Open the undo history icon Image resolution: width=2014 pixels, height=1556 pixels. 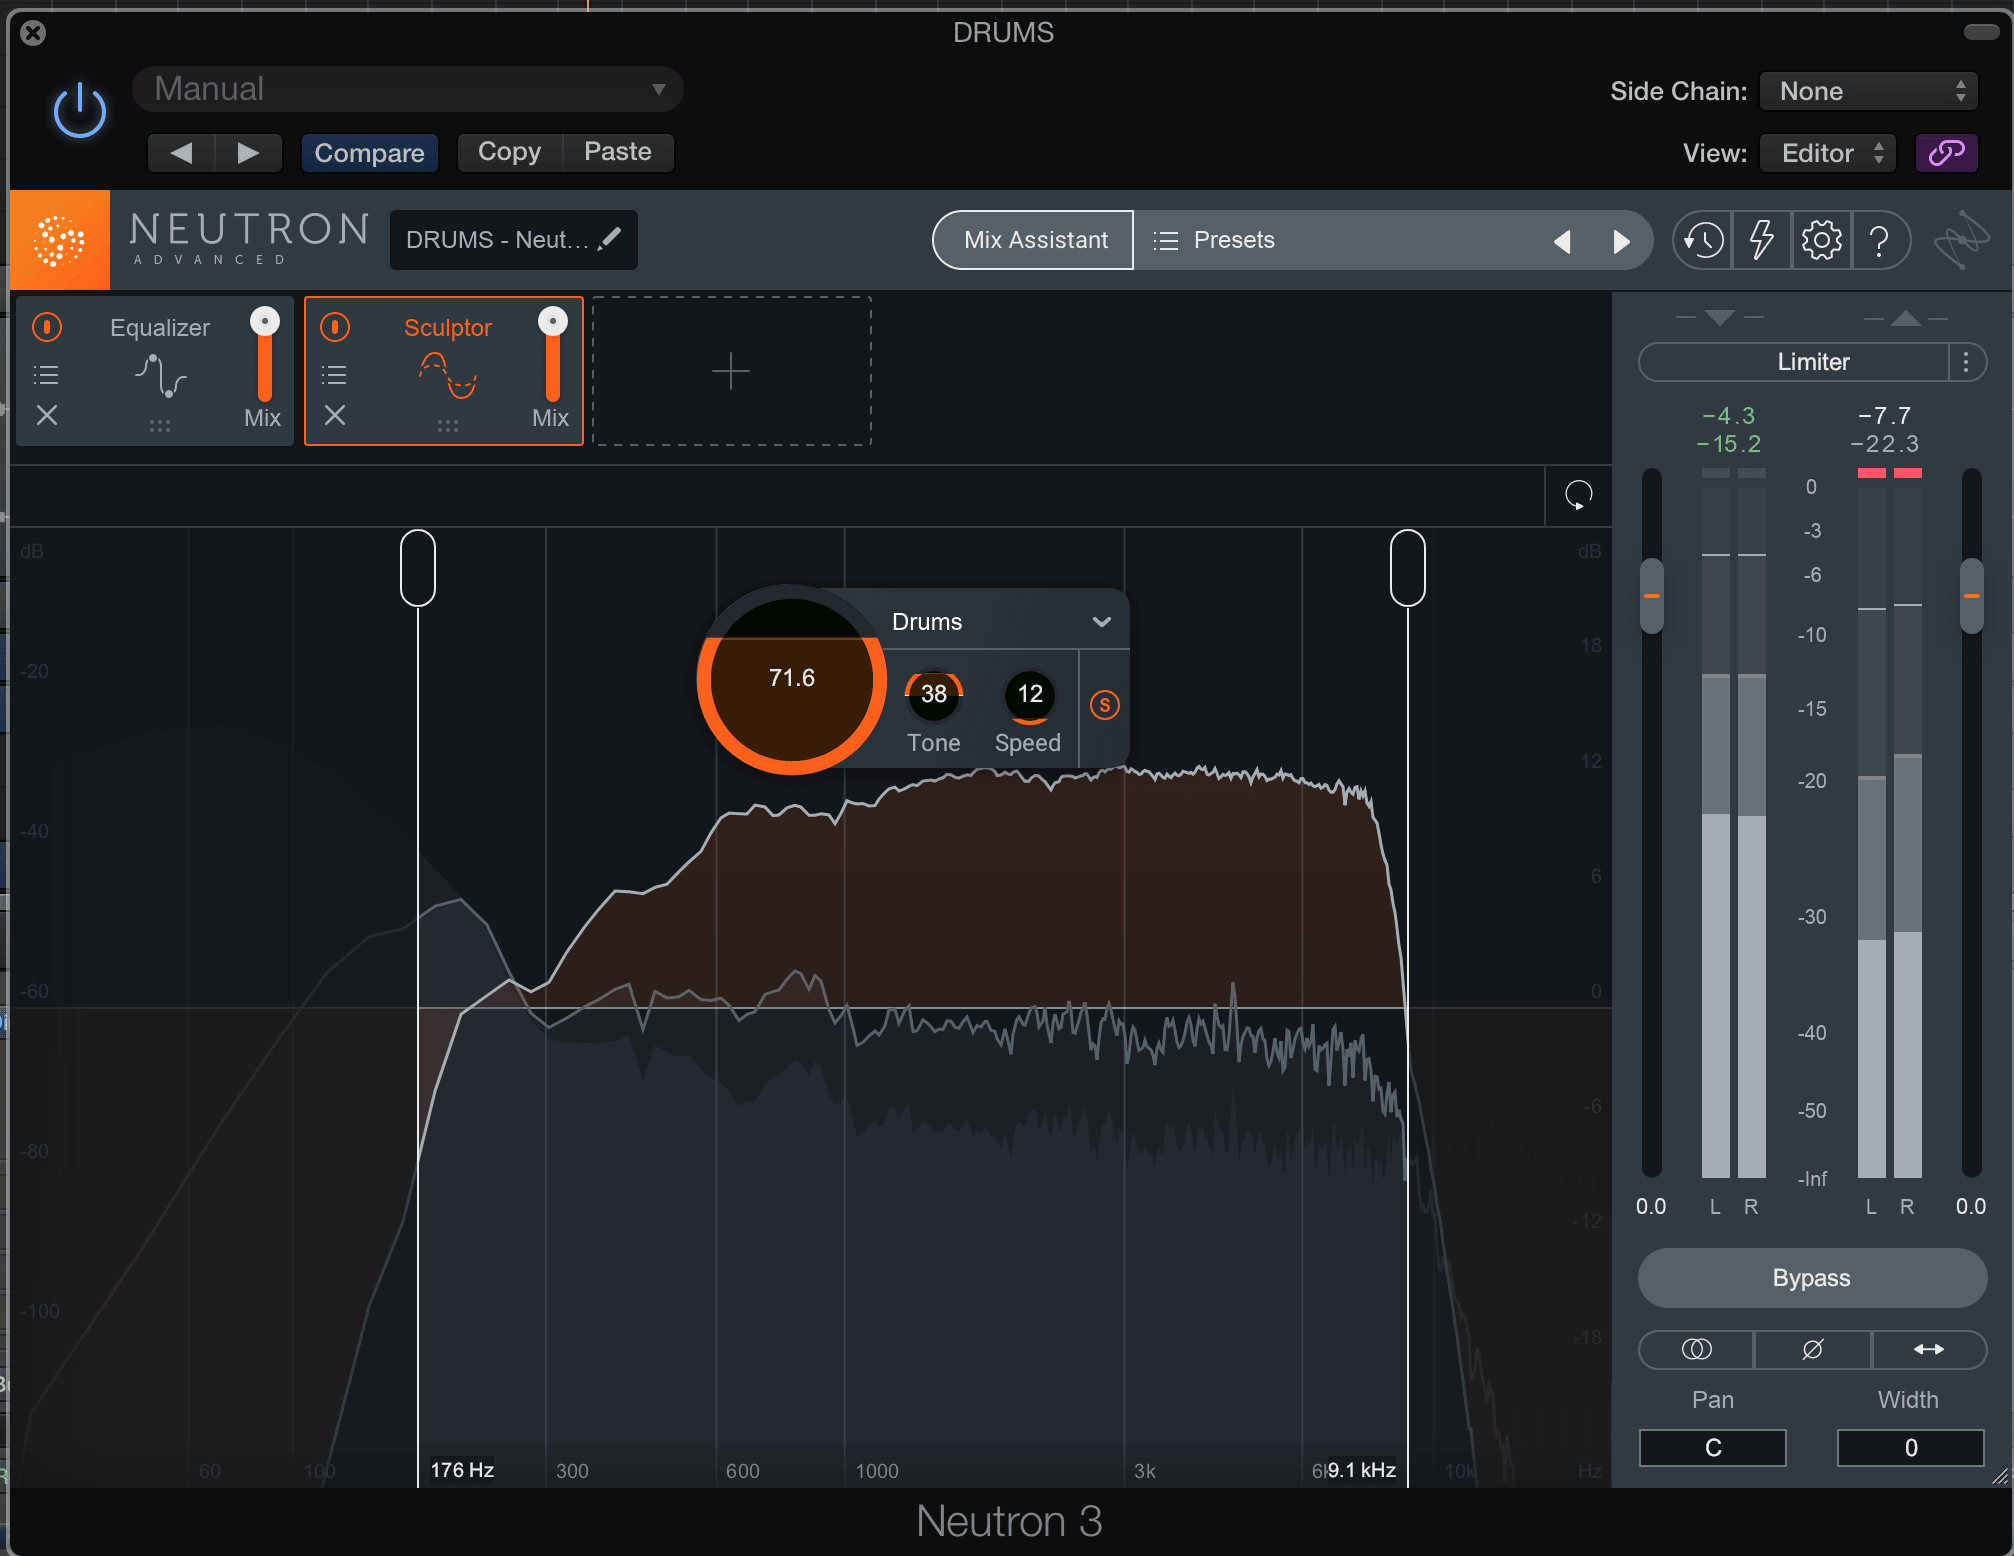pyautogui.click(x=1703, y=240)
